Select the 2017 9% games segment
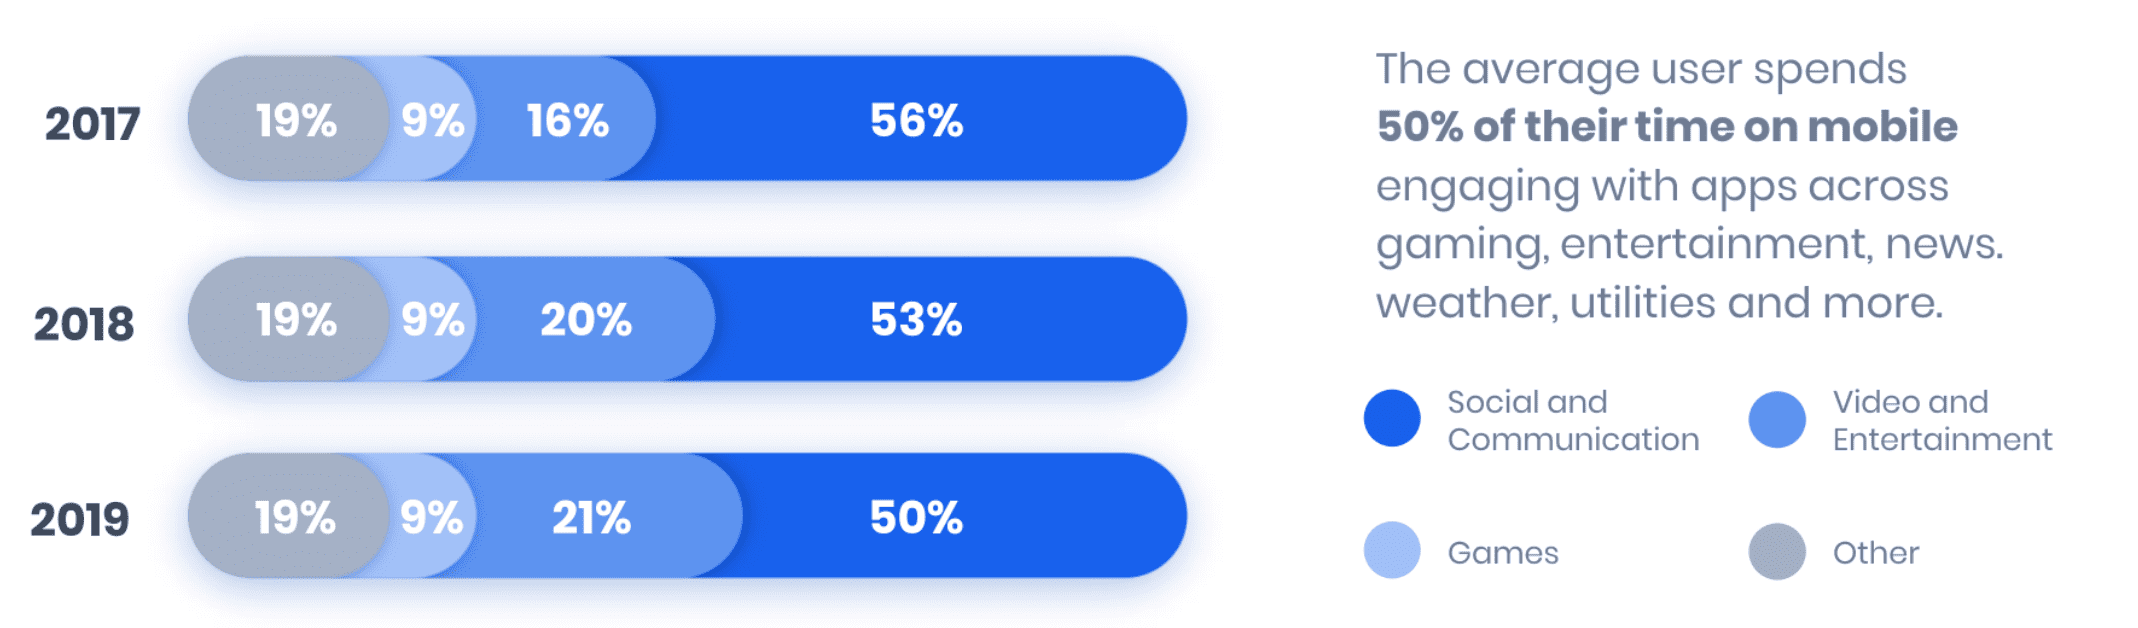This screenshot has width=2138, height=628. 432,119
